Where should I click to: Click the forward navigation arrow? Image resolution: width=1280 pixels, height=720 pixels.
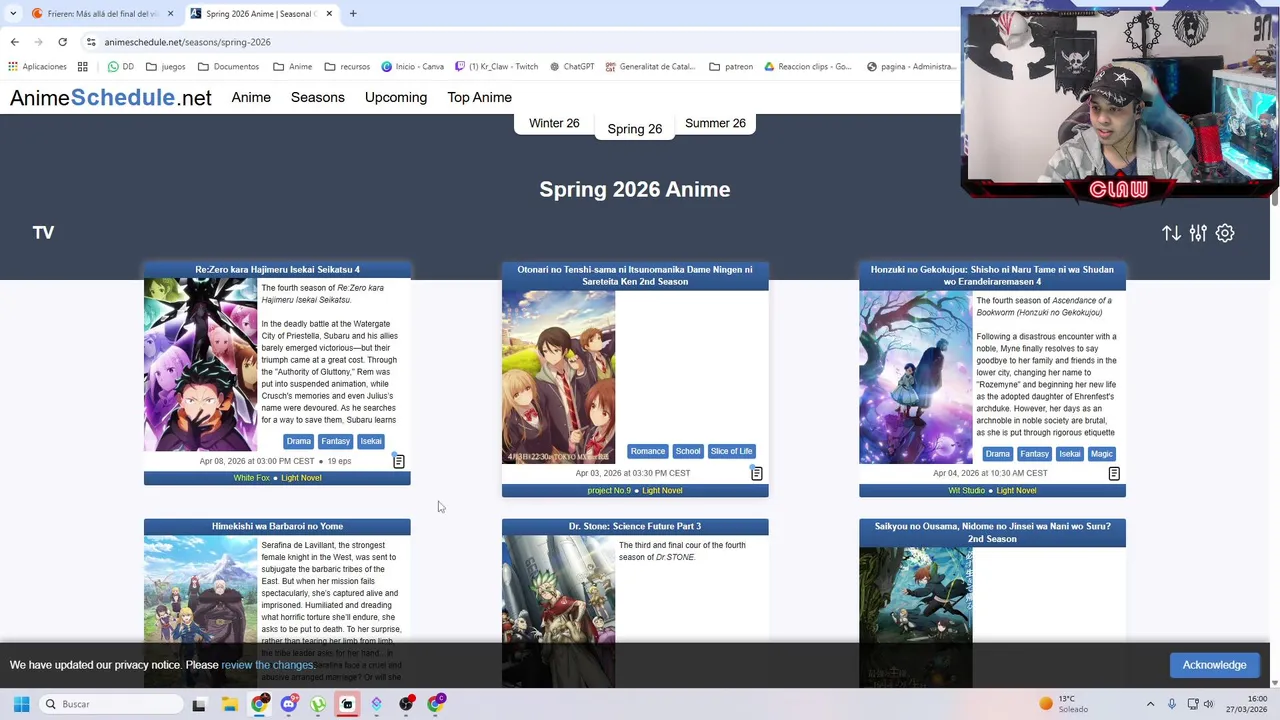[x=38, y=42]
